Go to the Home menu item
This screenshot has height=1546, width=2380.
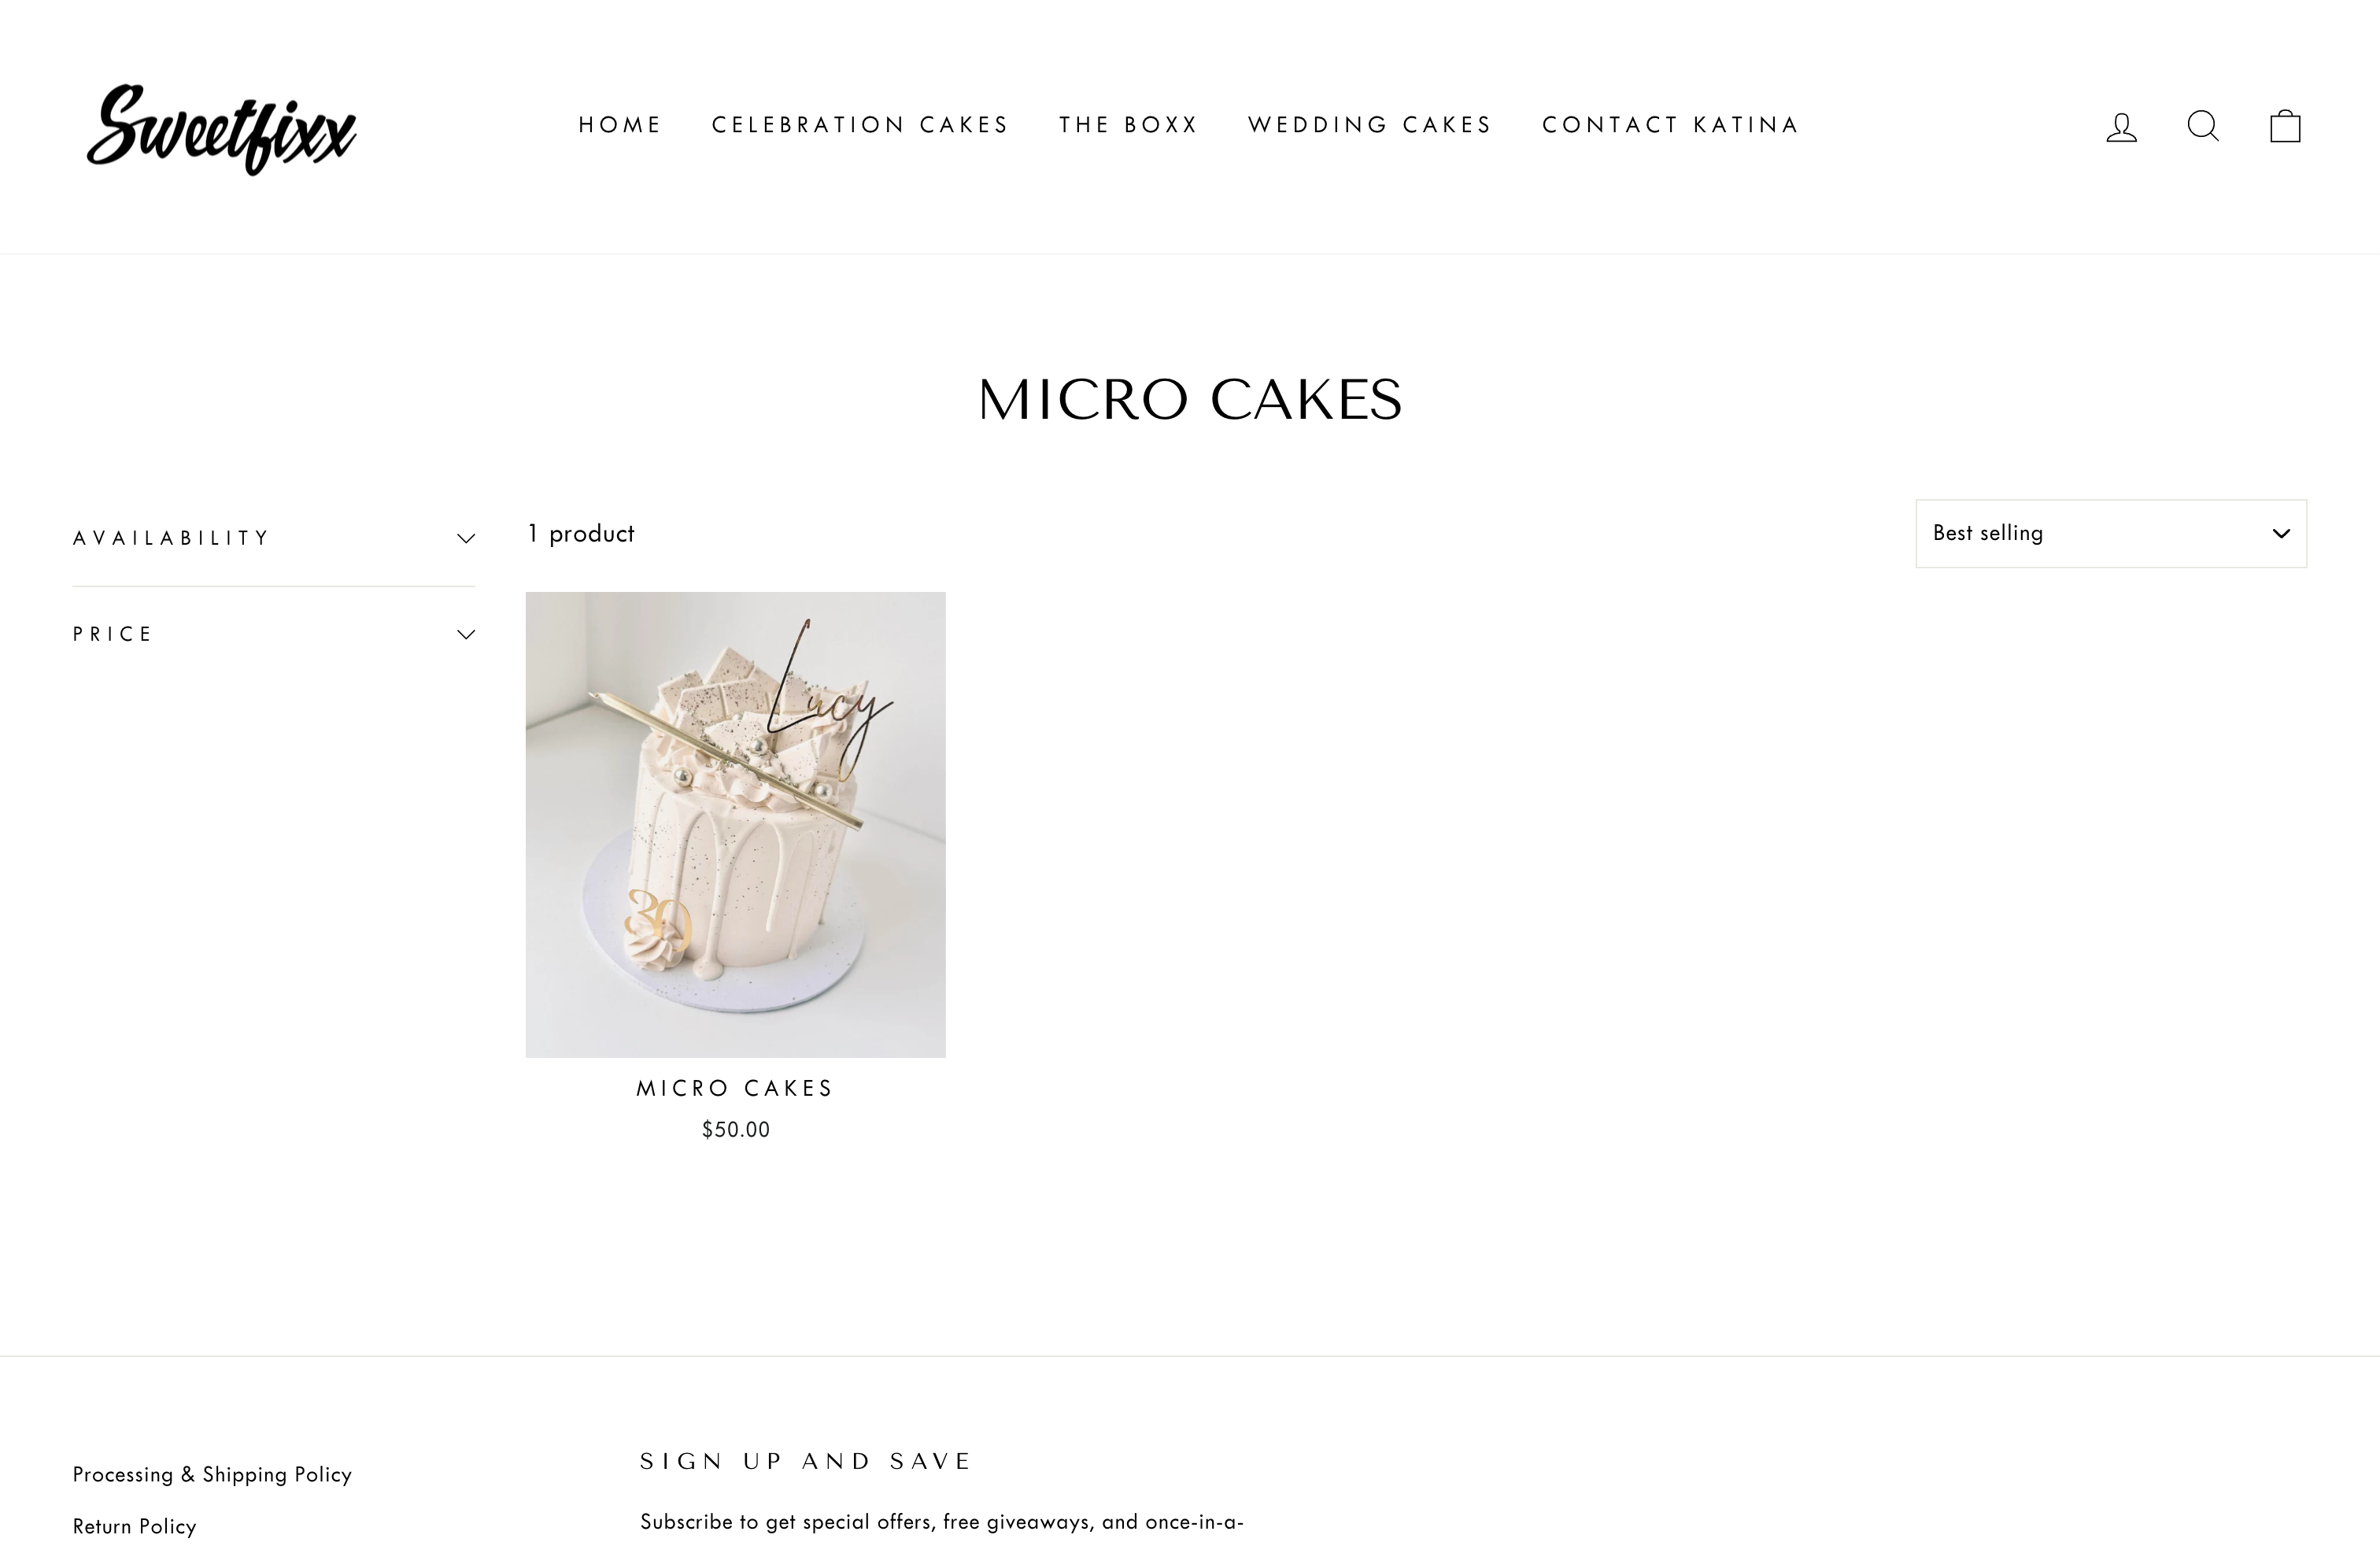coord(620,125)
